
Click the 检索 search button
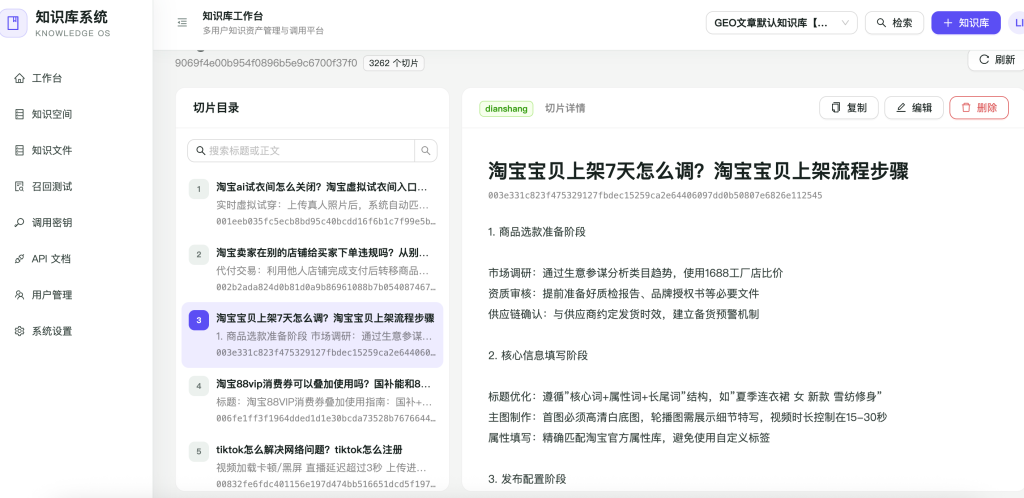coord(894,23)
